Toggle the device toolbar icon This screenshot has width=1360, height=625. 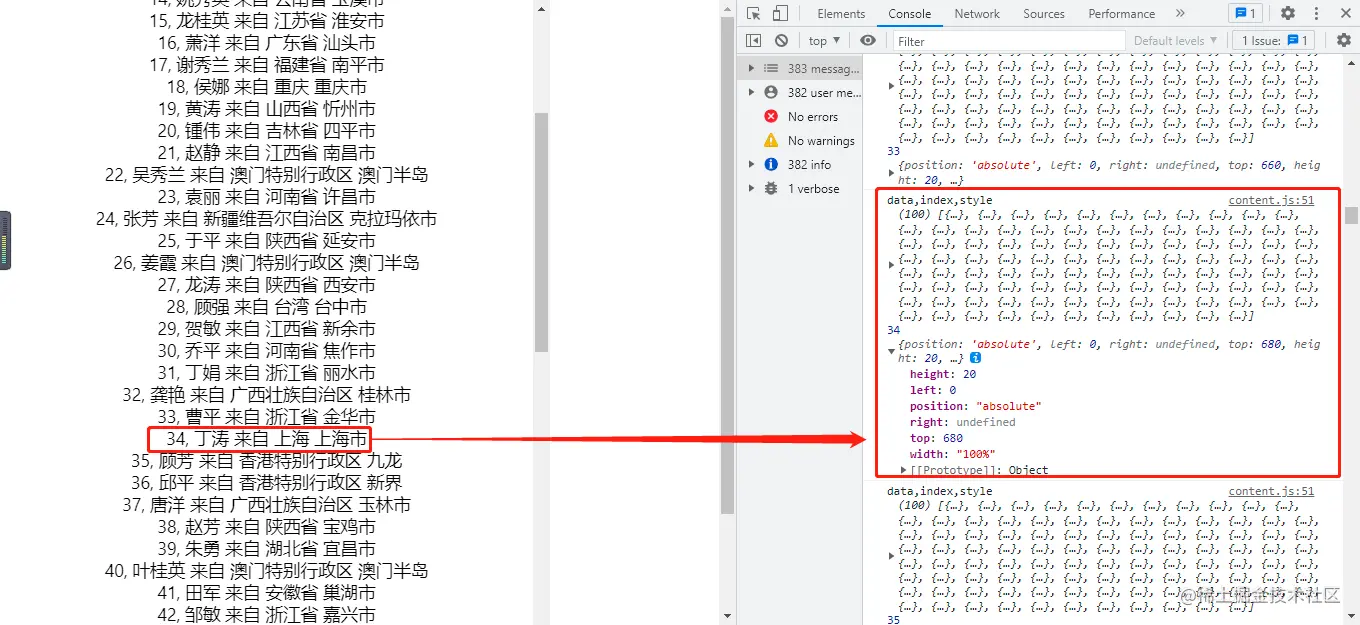click(780, 14)
